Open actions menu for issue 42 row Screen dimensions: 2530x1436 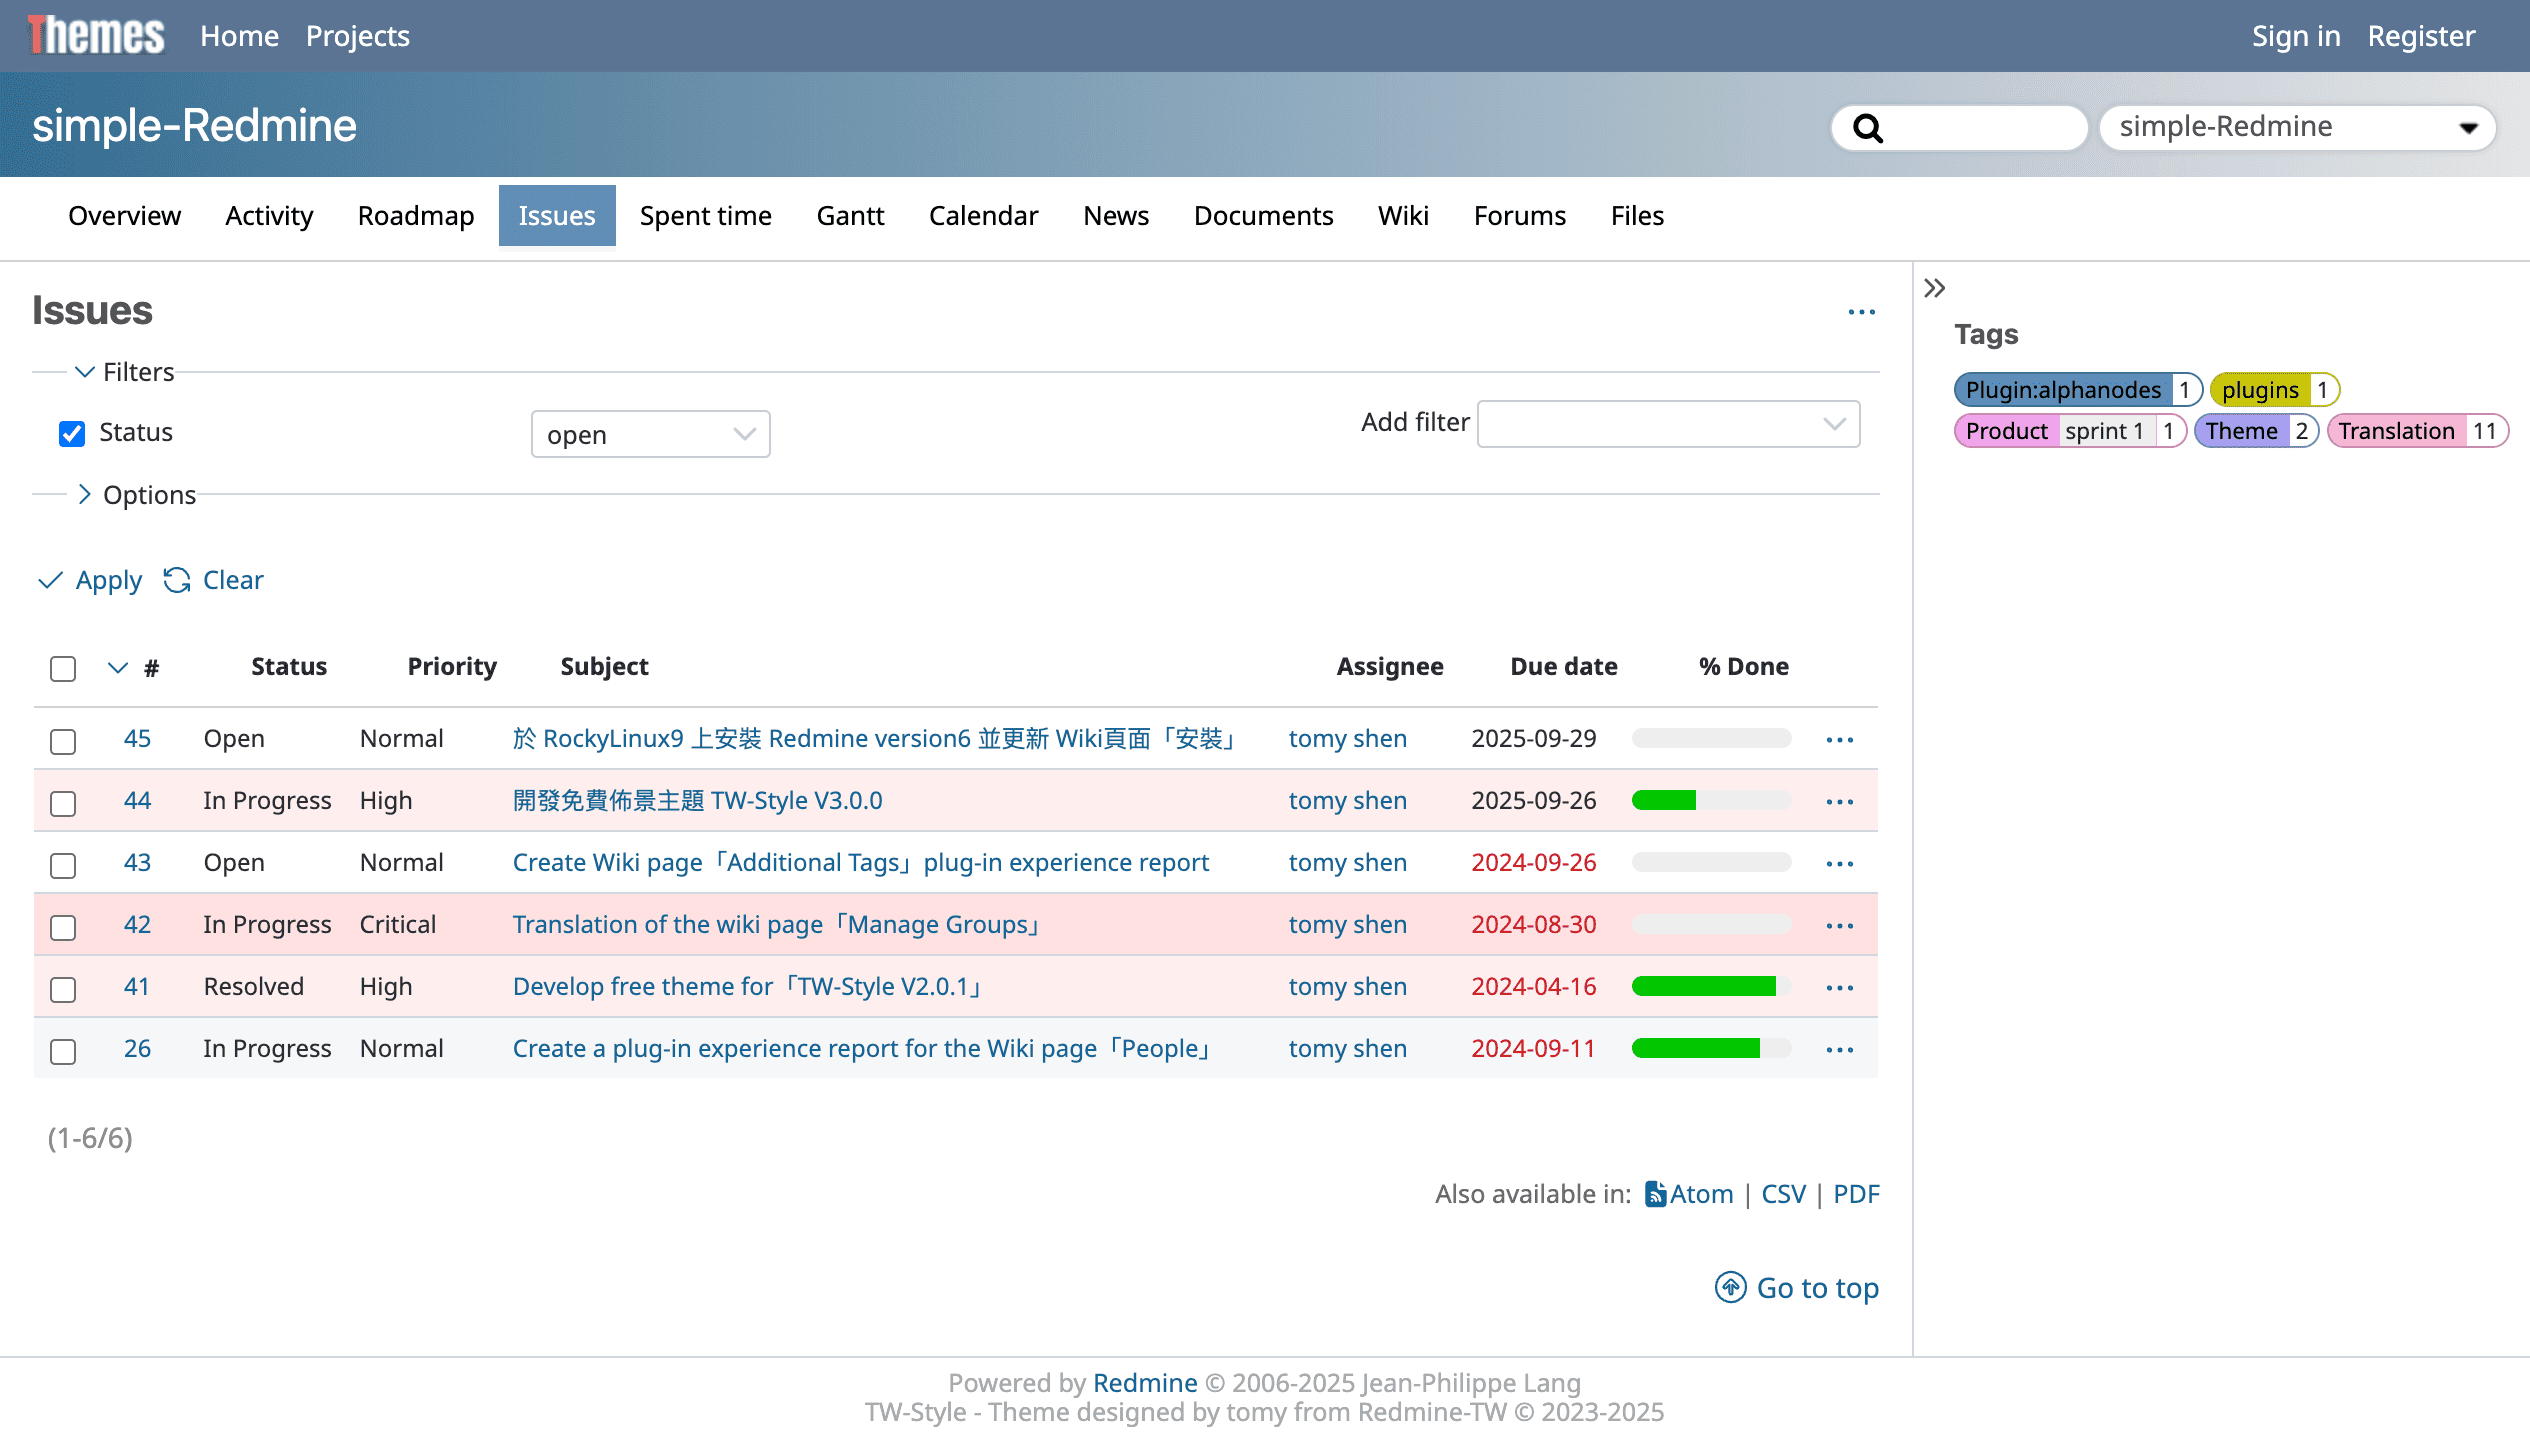click(1839, 926)
